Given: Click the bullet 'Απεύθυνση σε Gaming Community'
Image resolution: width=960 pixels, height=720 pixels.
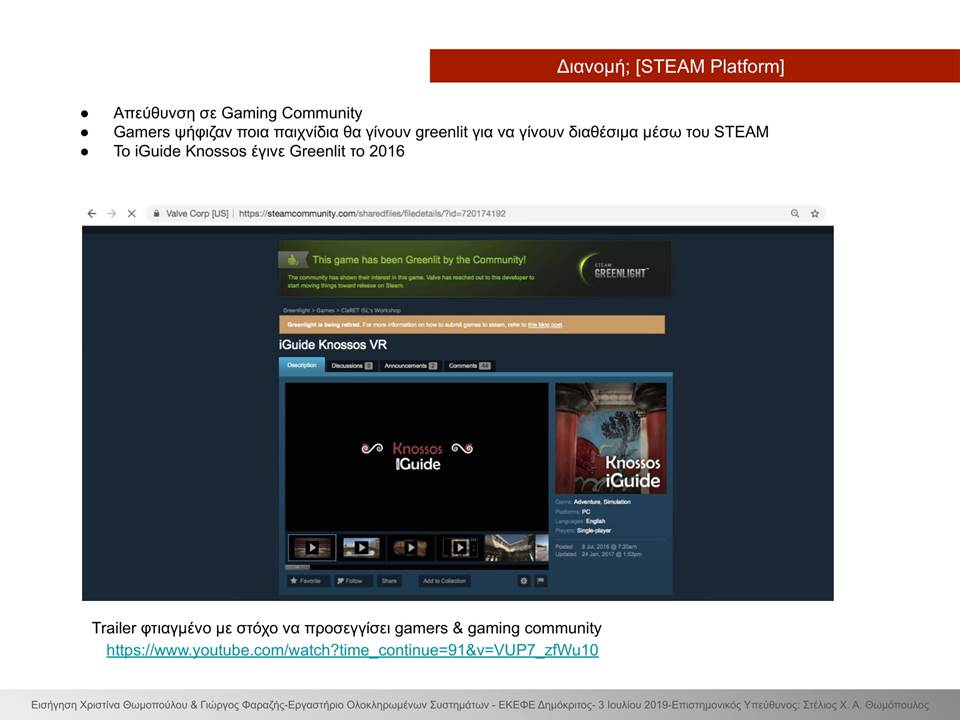Looking at the screenshot, I should point(238,113).
